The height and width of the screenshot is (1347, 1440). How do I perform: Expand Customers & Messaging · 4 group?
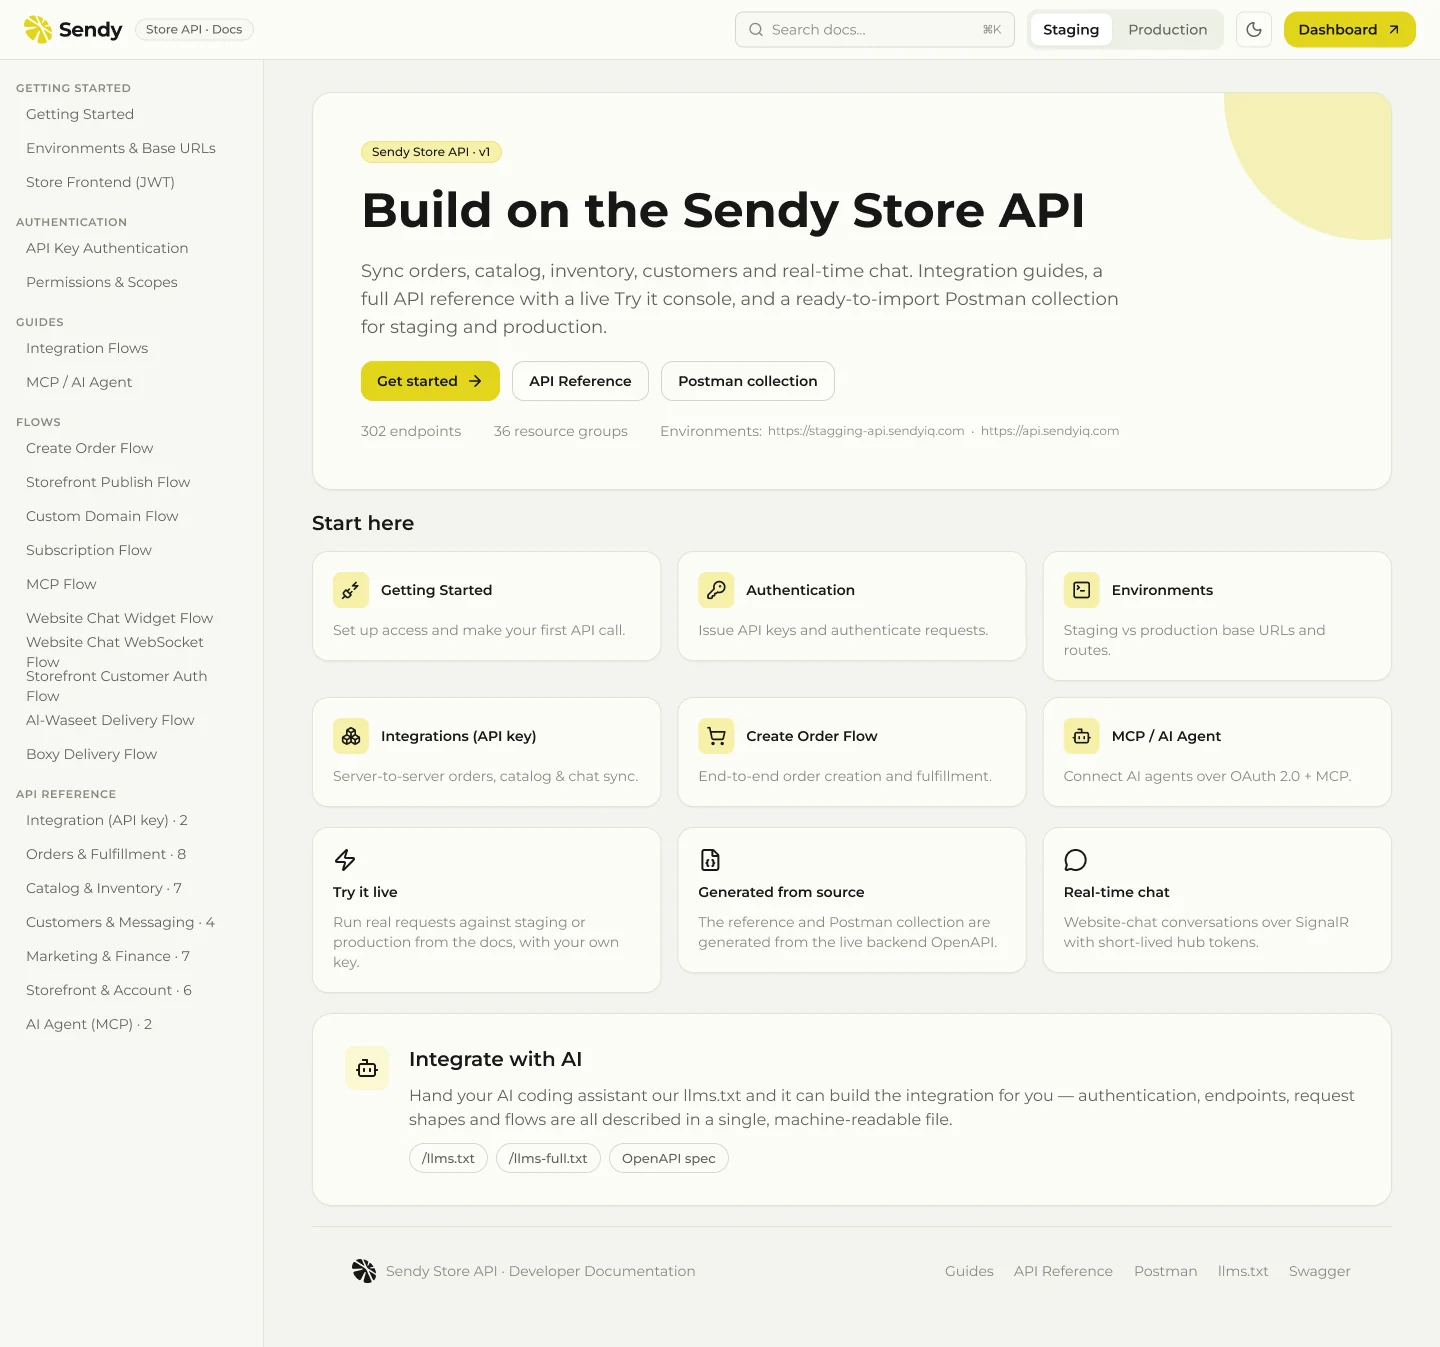[120, 922]
